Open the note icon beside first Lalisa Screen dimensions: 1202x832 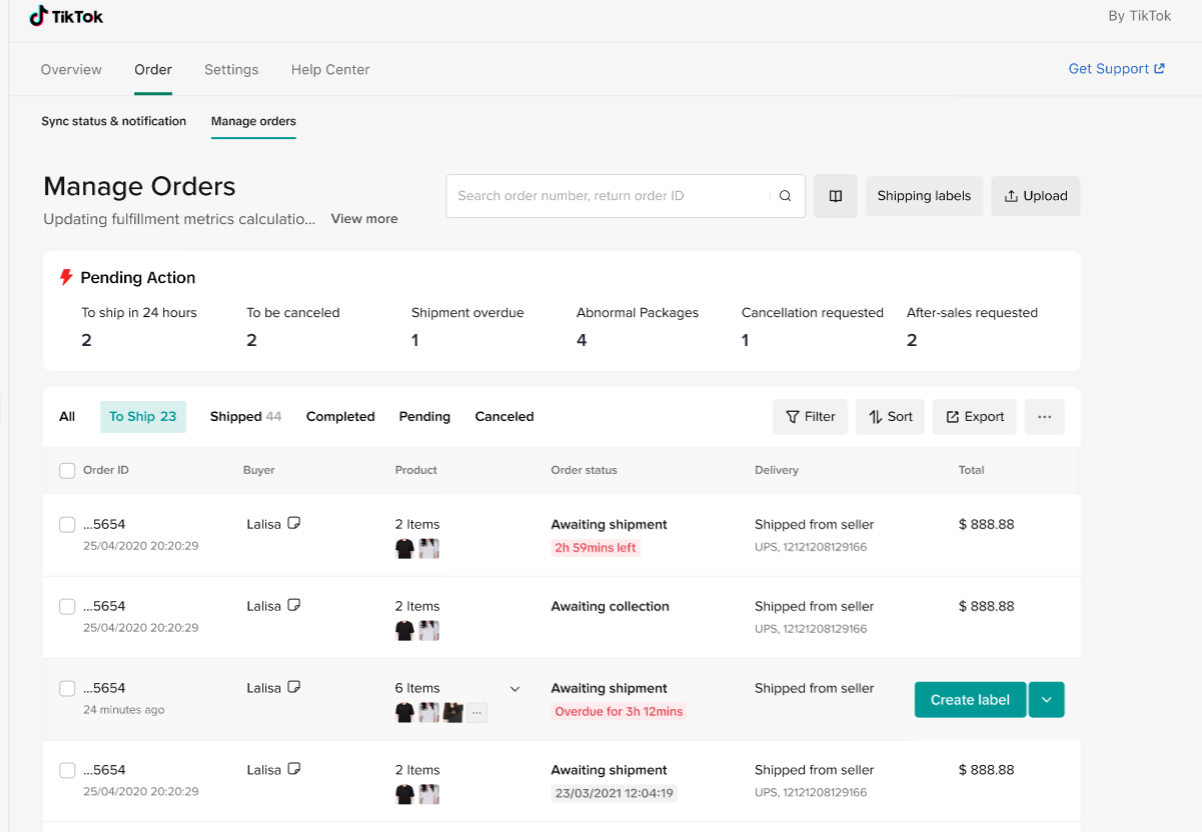pos(294,523)
